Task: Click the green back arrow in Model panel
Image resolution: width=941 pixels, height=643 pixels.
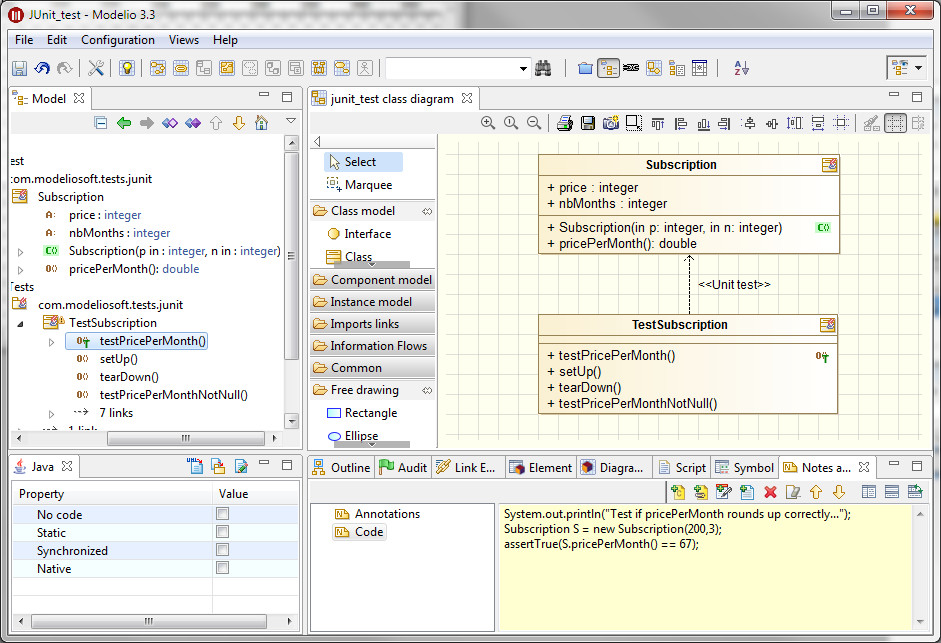Action: (x=124, y=123)
